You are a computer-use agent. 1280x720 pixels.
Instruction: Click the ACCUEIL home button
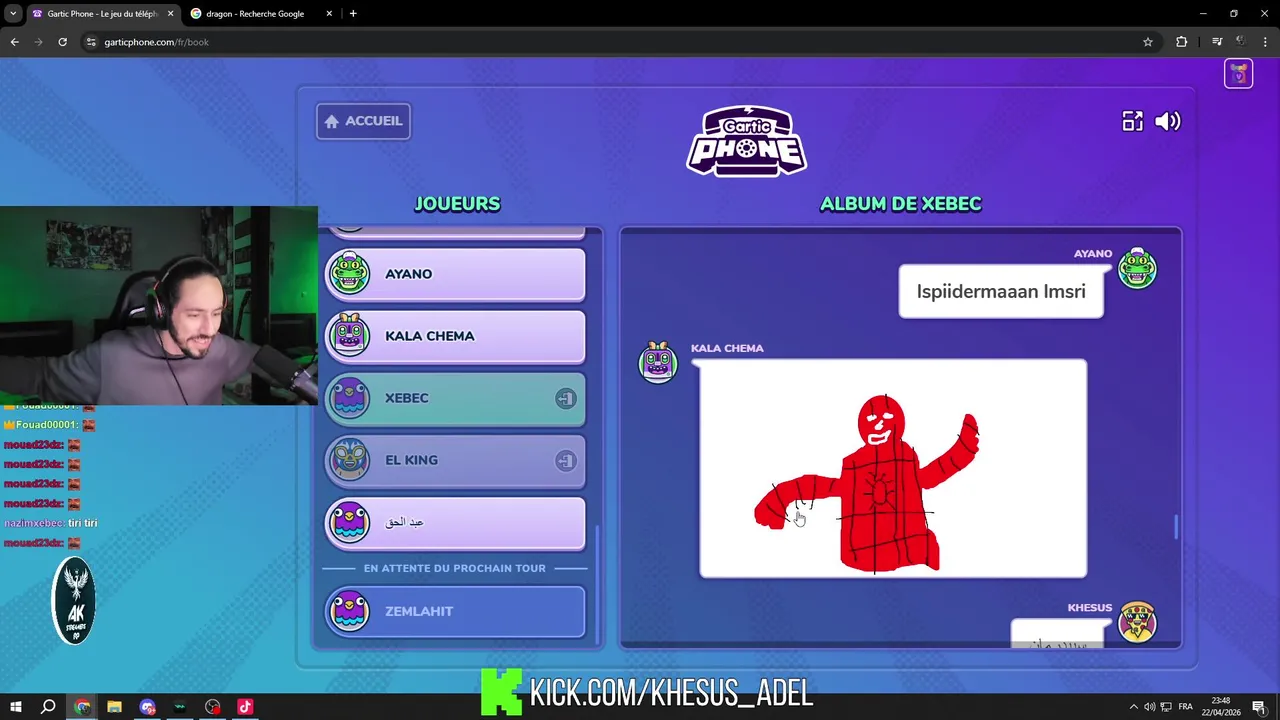(x=363, y=121)
